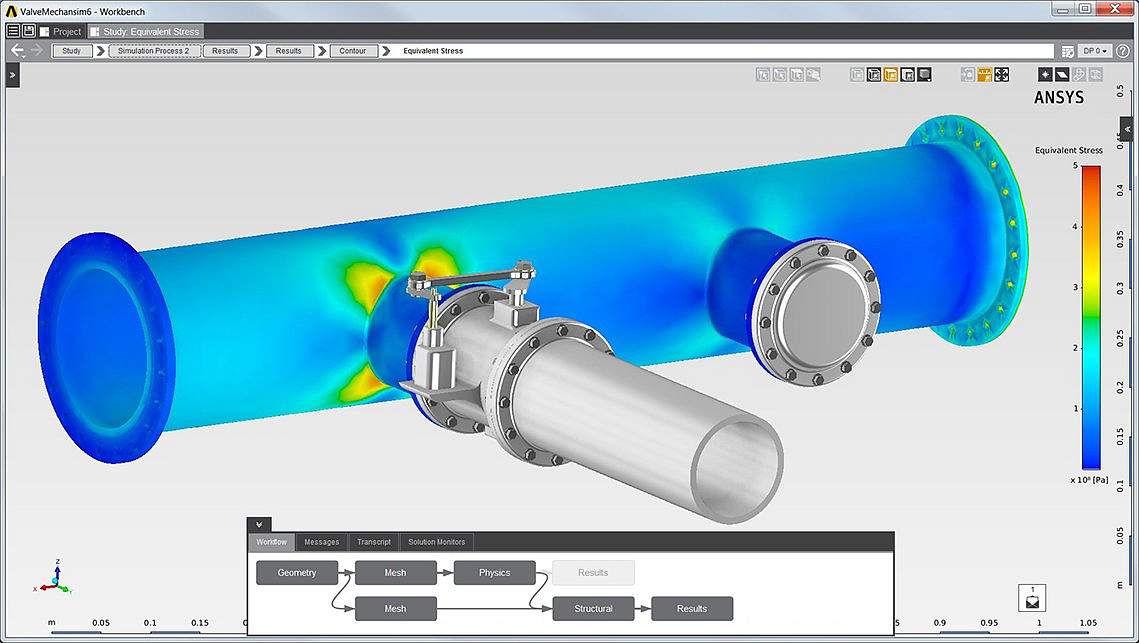Collapse the Workflow panel with its chevron
This screenshot has width=1139, height=643.
[258, 523]
